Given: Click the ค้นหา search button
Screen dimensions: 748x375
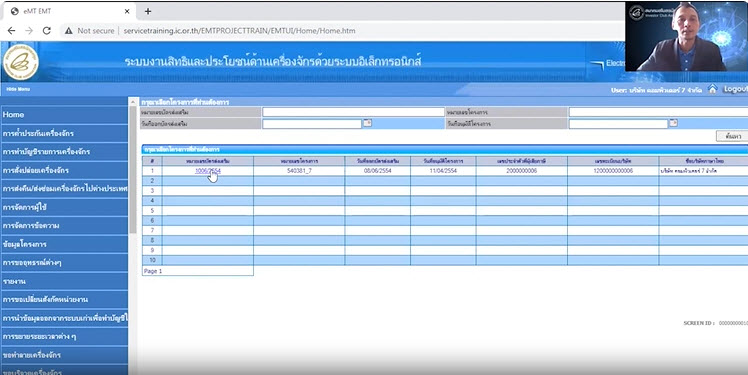Looking at the screenshot, I should click(732, 136).
